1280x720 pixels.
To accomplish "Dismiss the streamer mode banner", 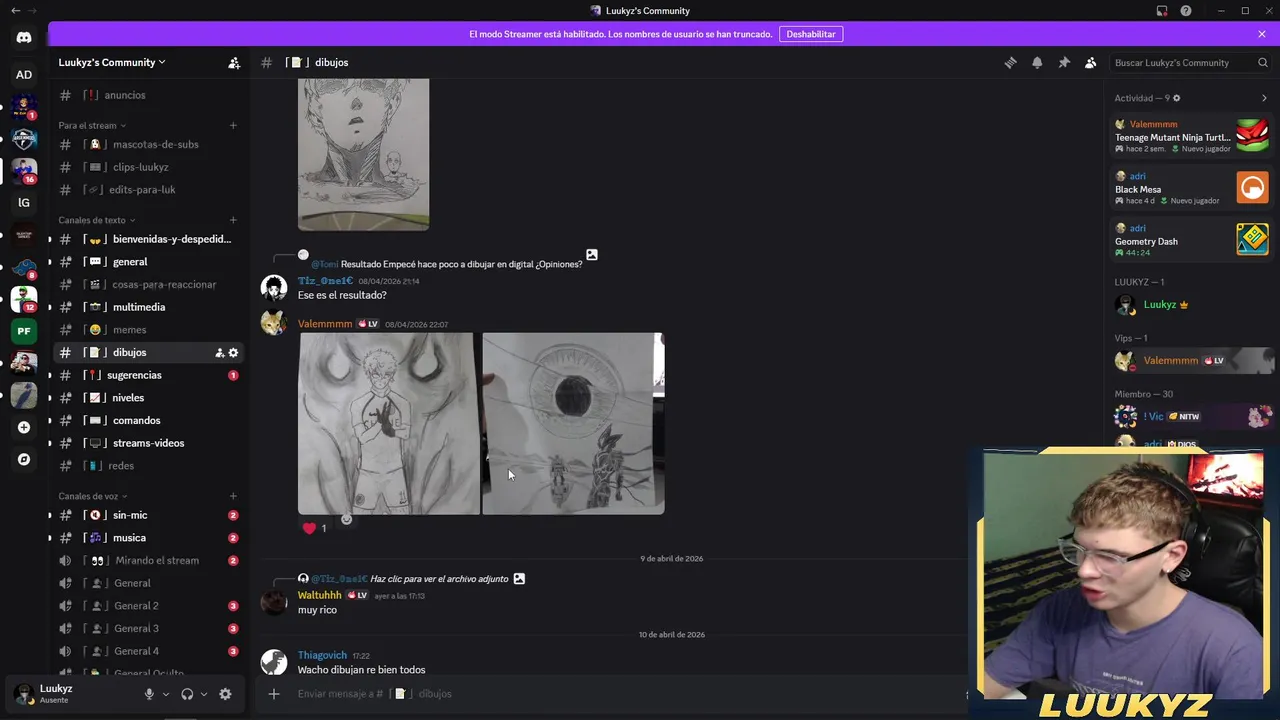I will (x=1262, y=34).
